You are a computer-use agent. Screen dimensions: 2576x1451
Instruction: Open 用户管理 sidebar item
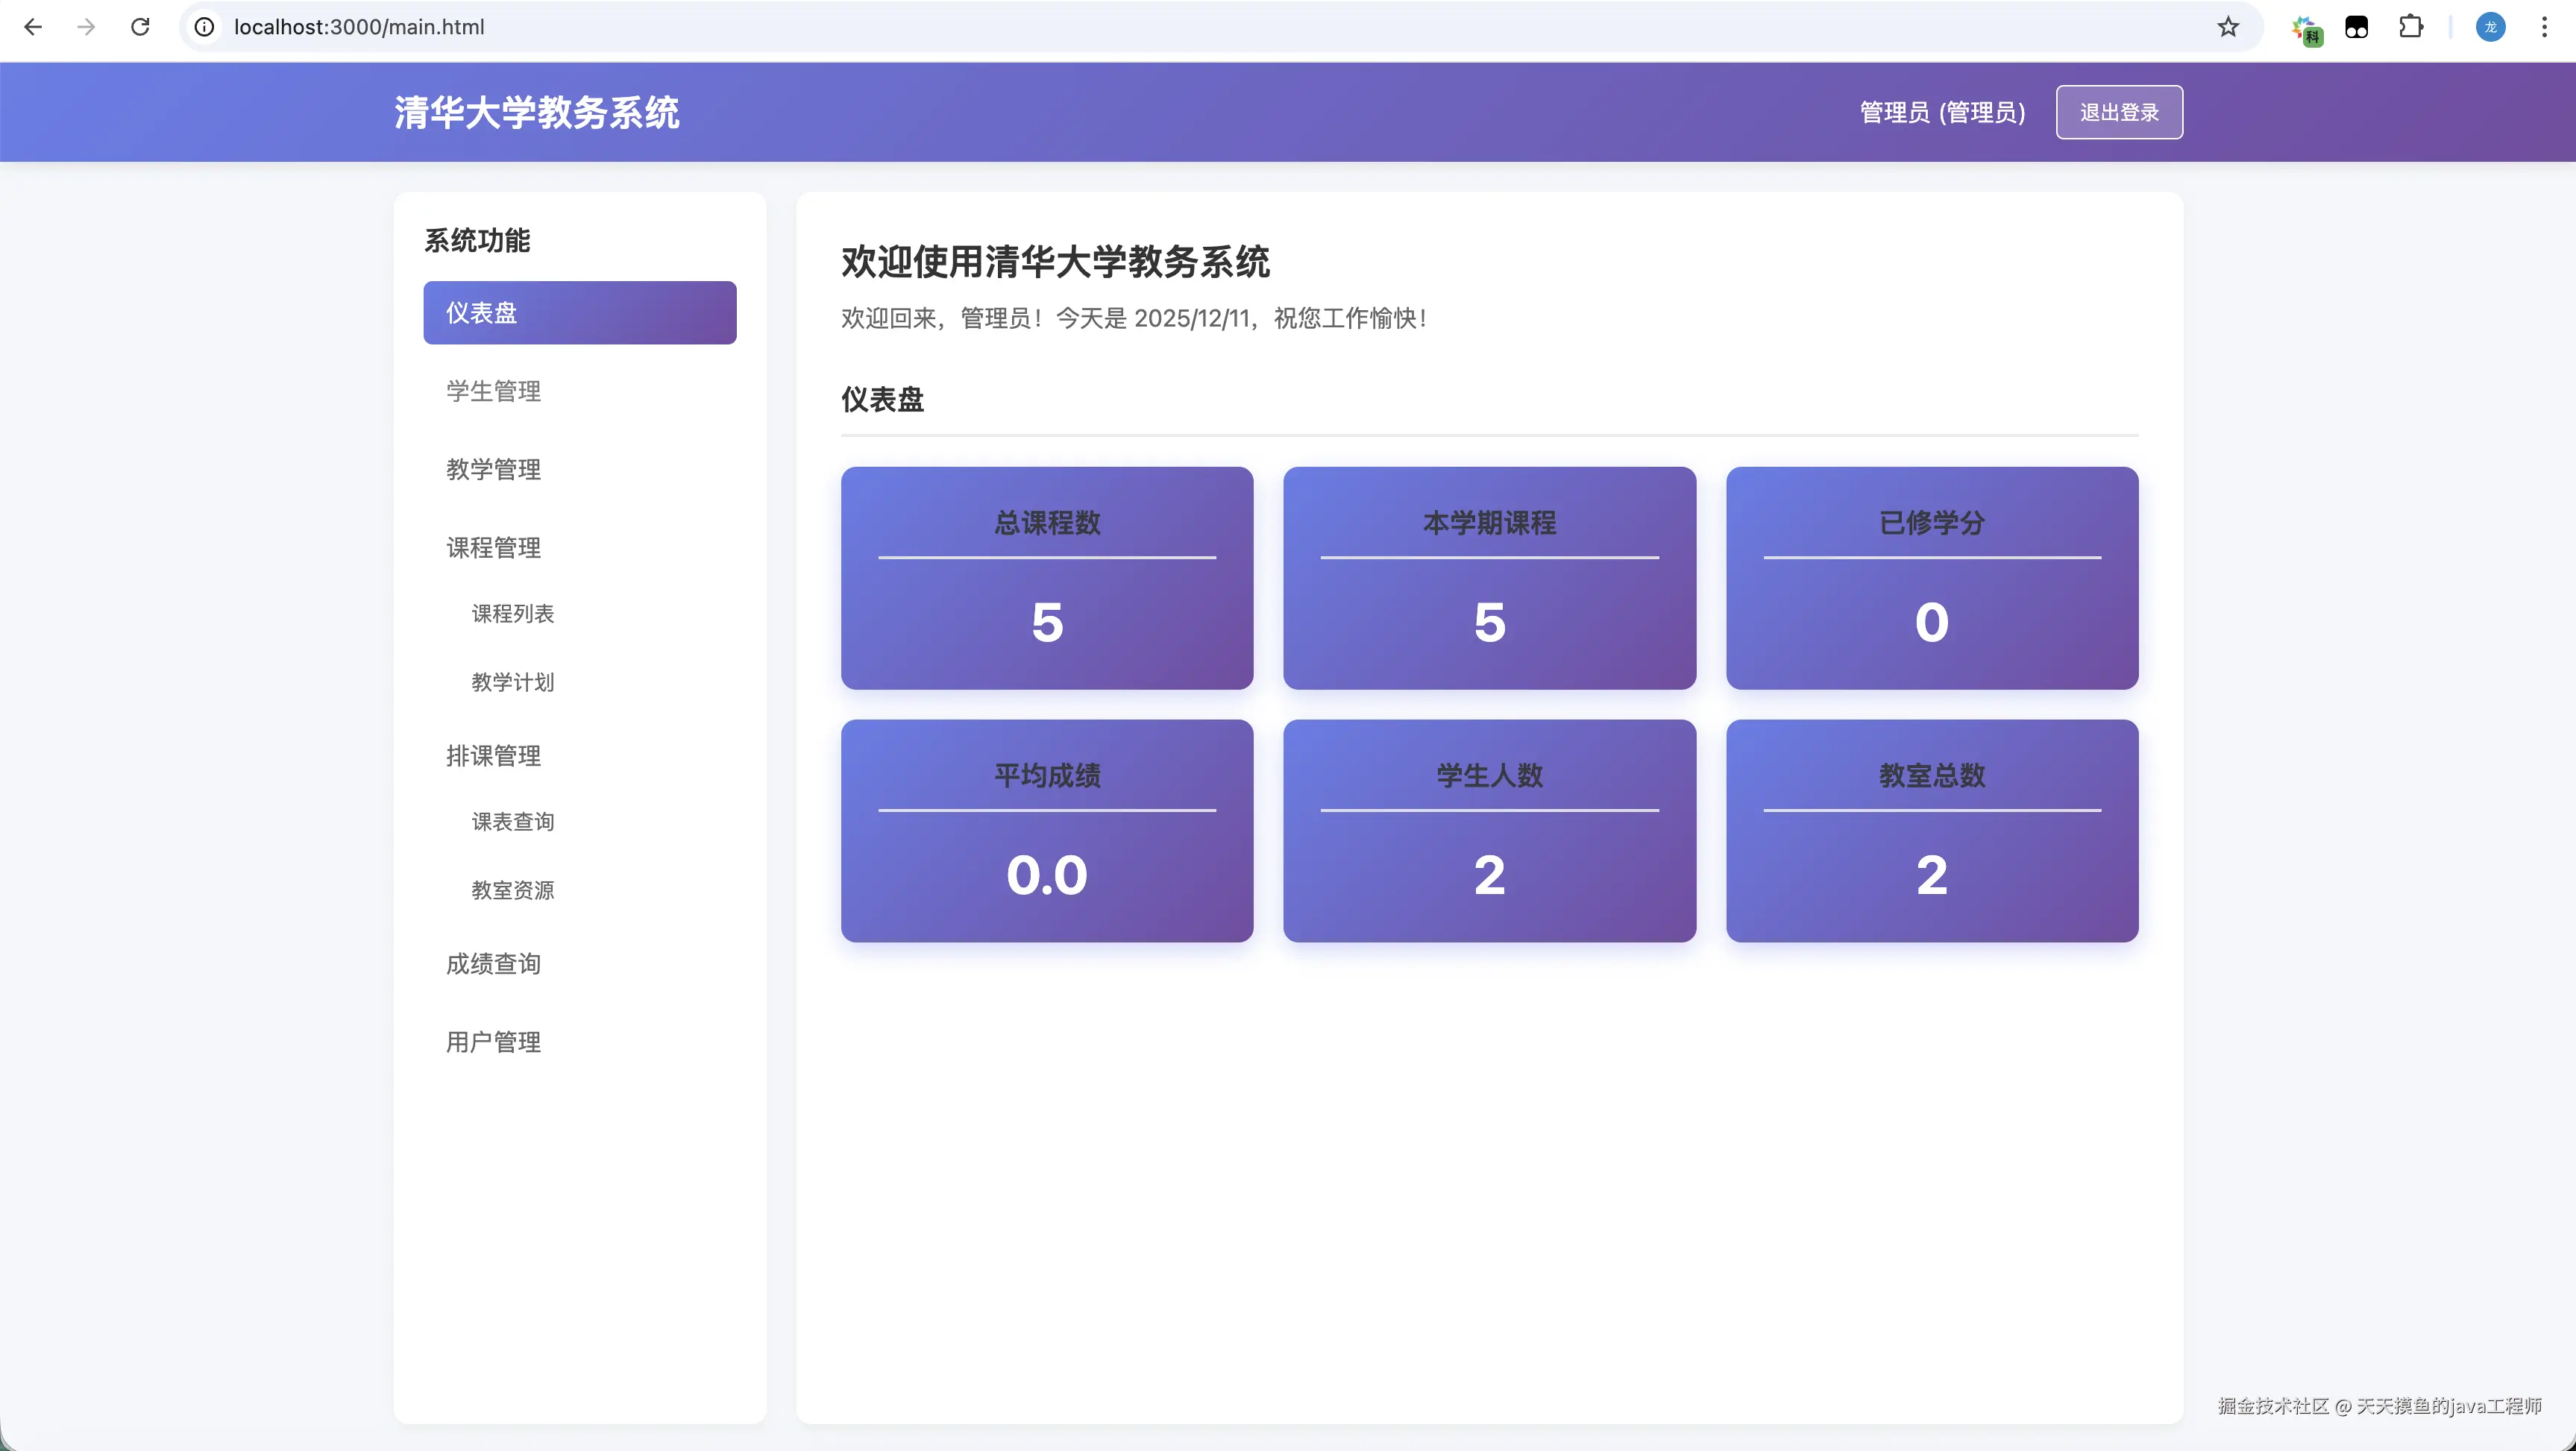pyautogui.click(x=493, y=1042)
